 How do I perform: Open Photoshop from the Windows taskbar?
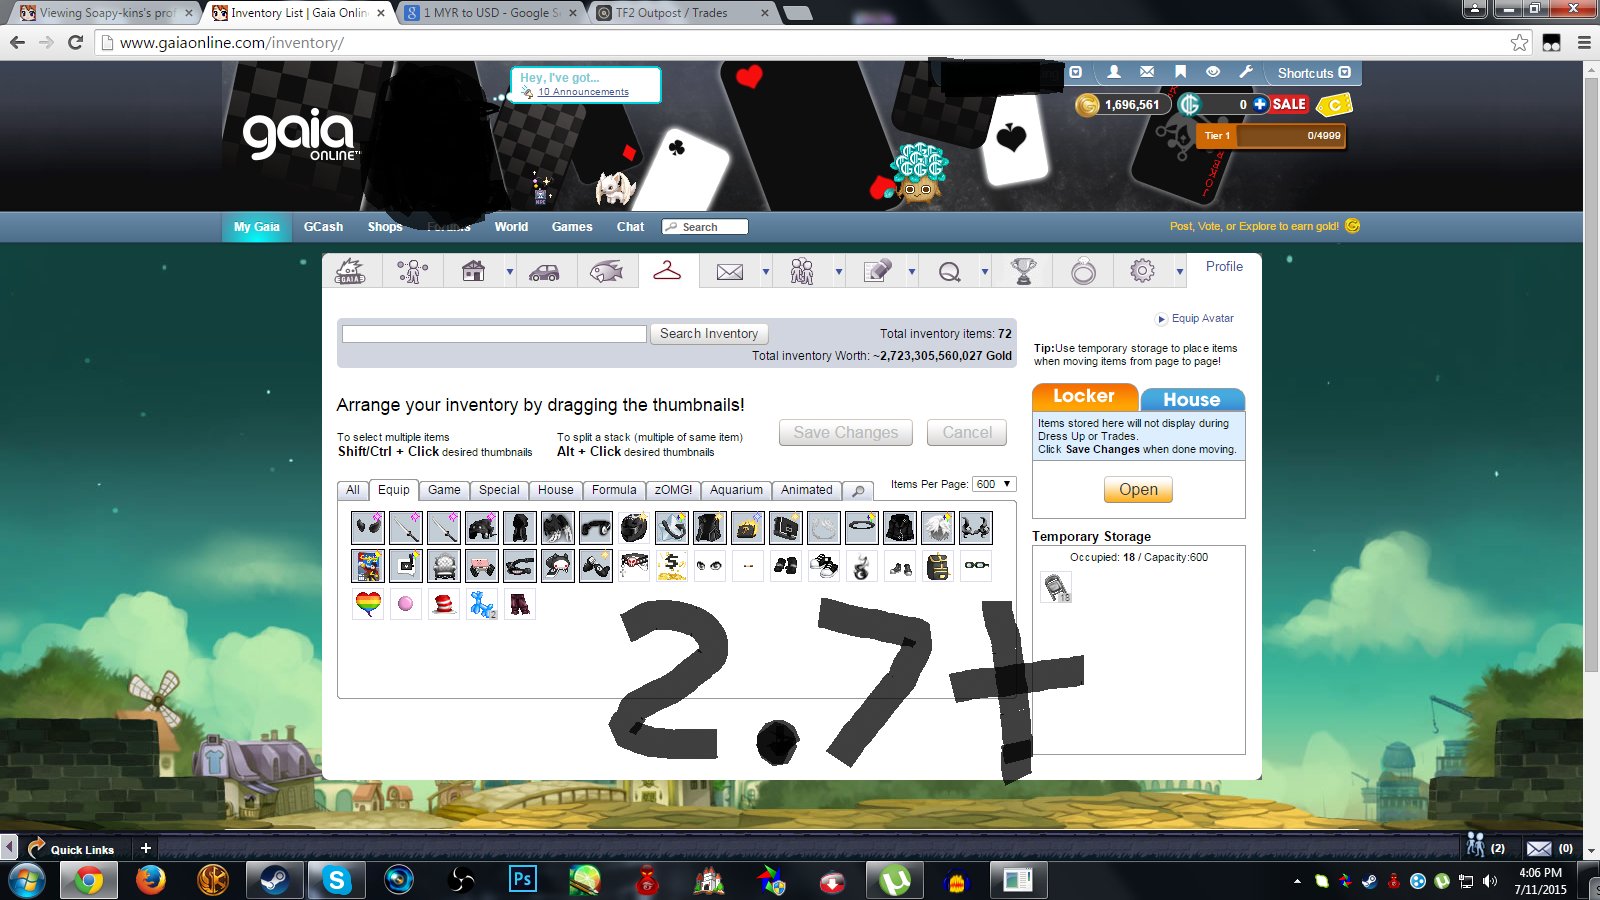pos(522,880)
